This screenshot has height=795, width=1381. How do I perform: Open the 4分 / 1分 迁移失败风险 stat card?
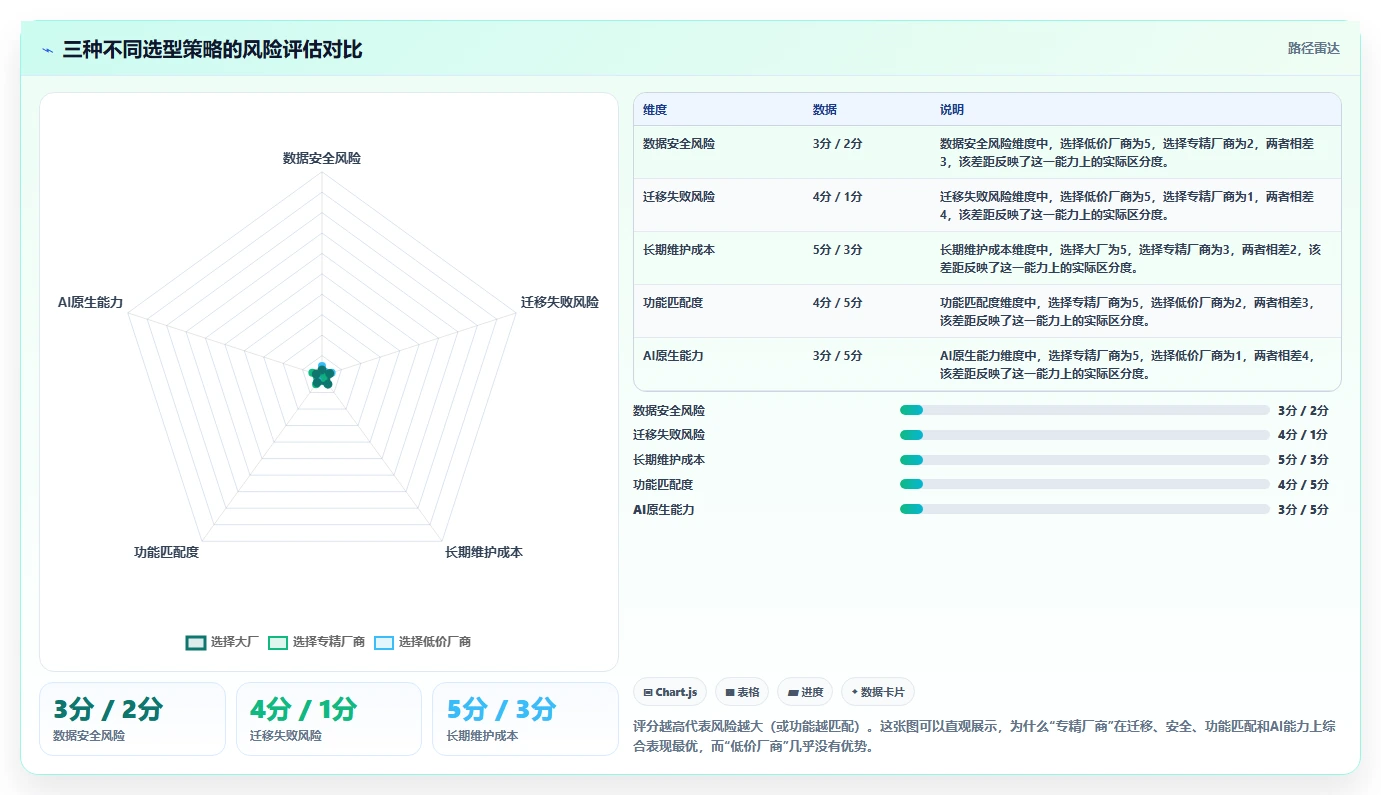329,719
